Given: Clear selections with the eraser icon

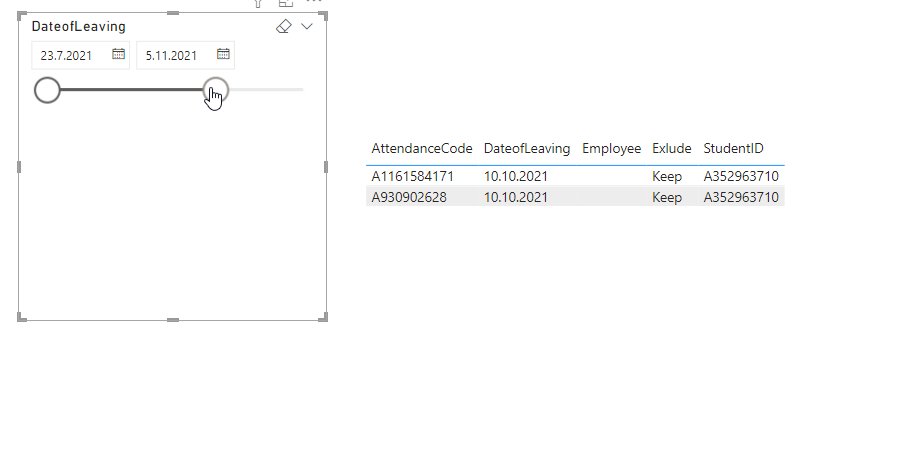Looking at the screenshot, I should (284, 26).
